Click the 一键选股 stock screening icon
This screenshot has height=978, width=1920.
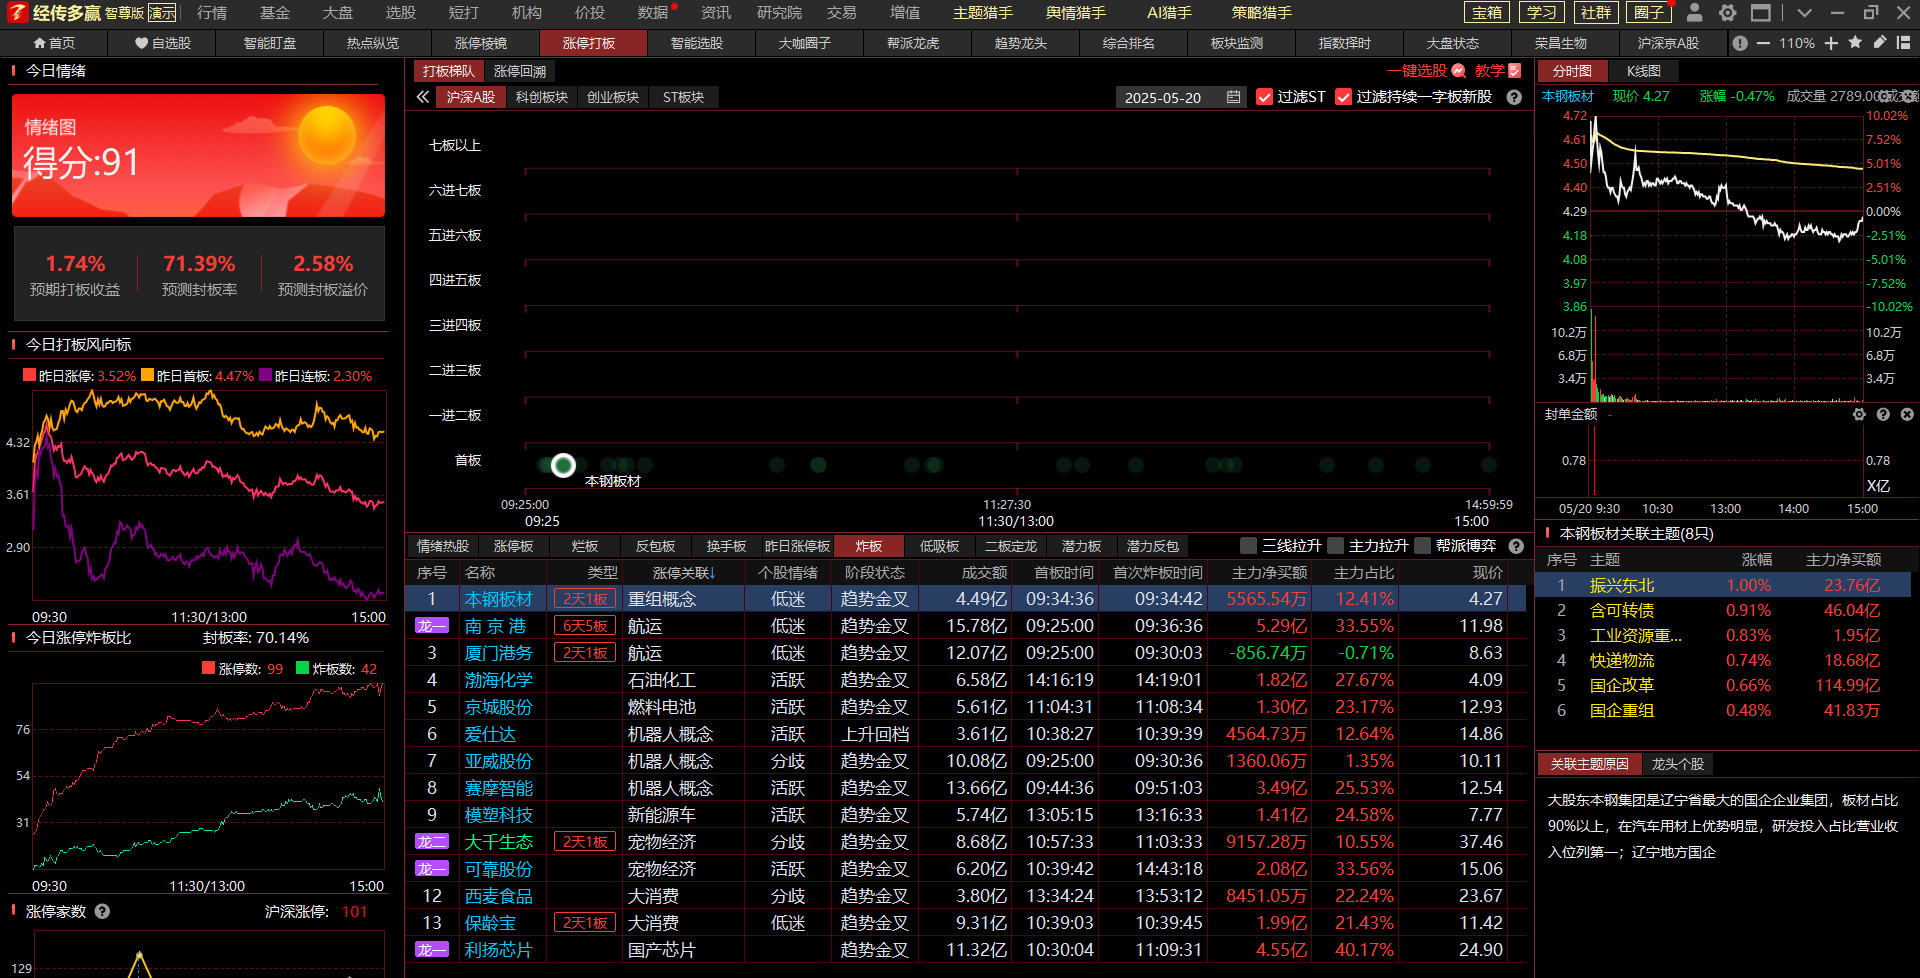pos(1459,71)
